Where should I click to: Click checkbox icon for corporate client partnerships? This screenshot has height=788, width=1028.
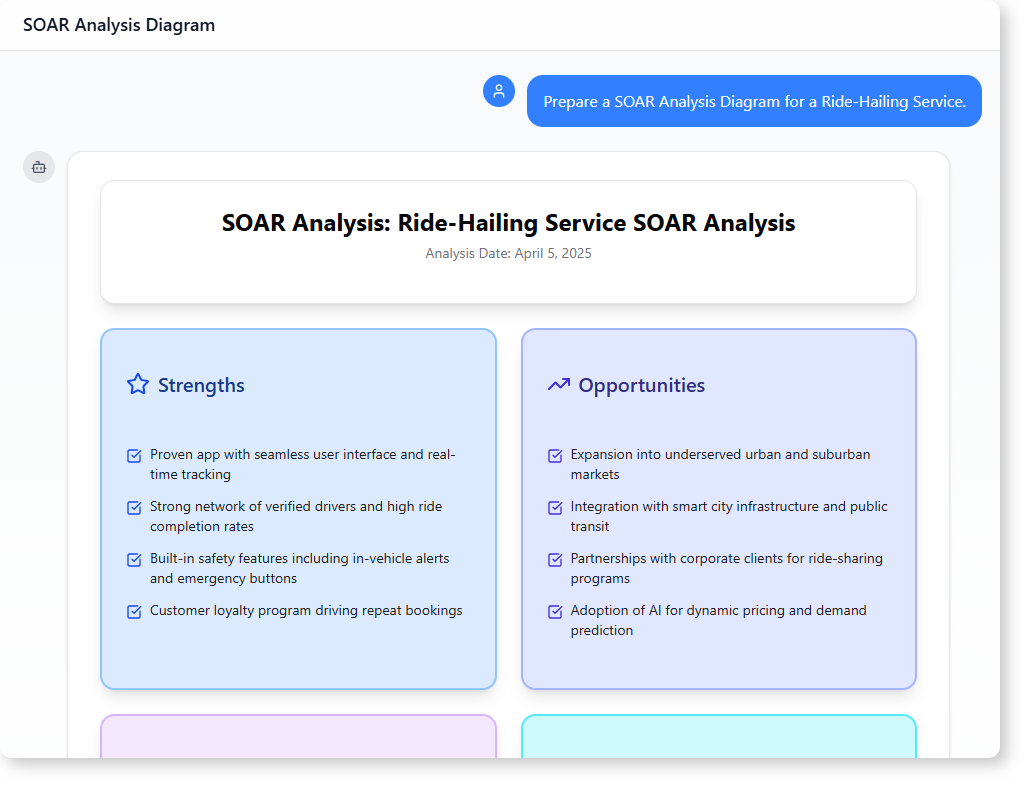click(x=555, y=559)
